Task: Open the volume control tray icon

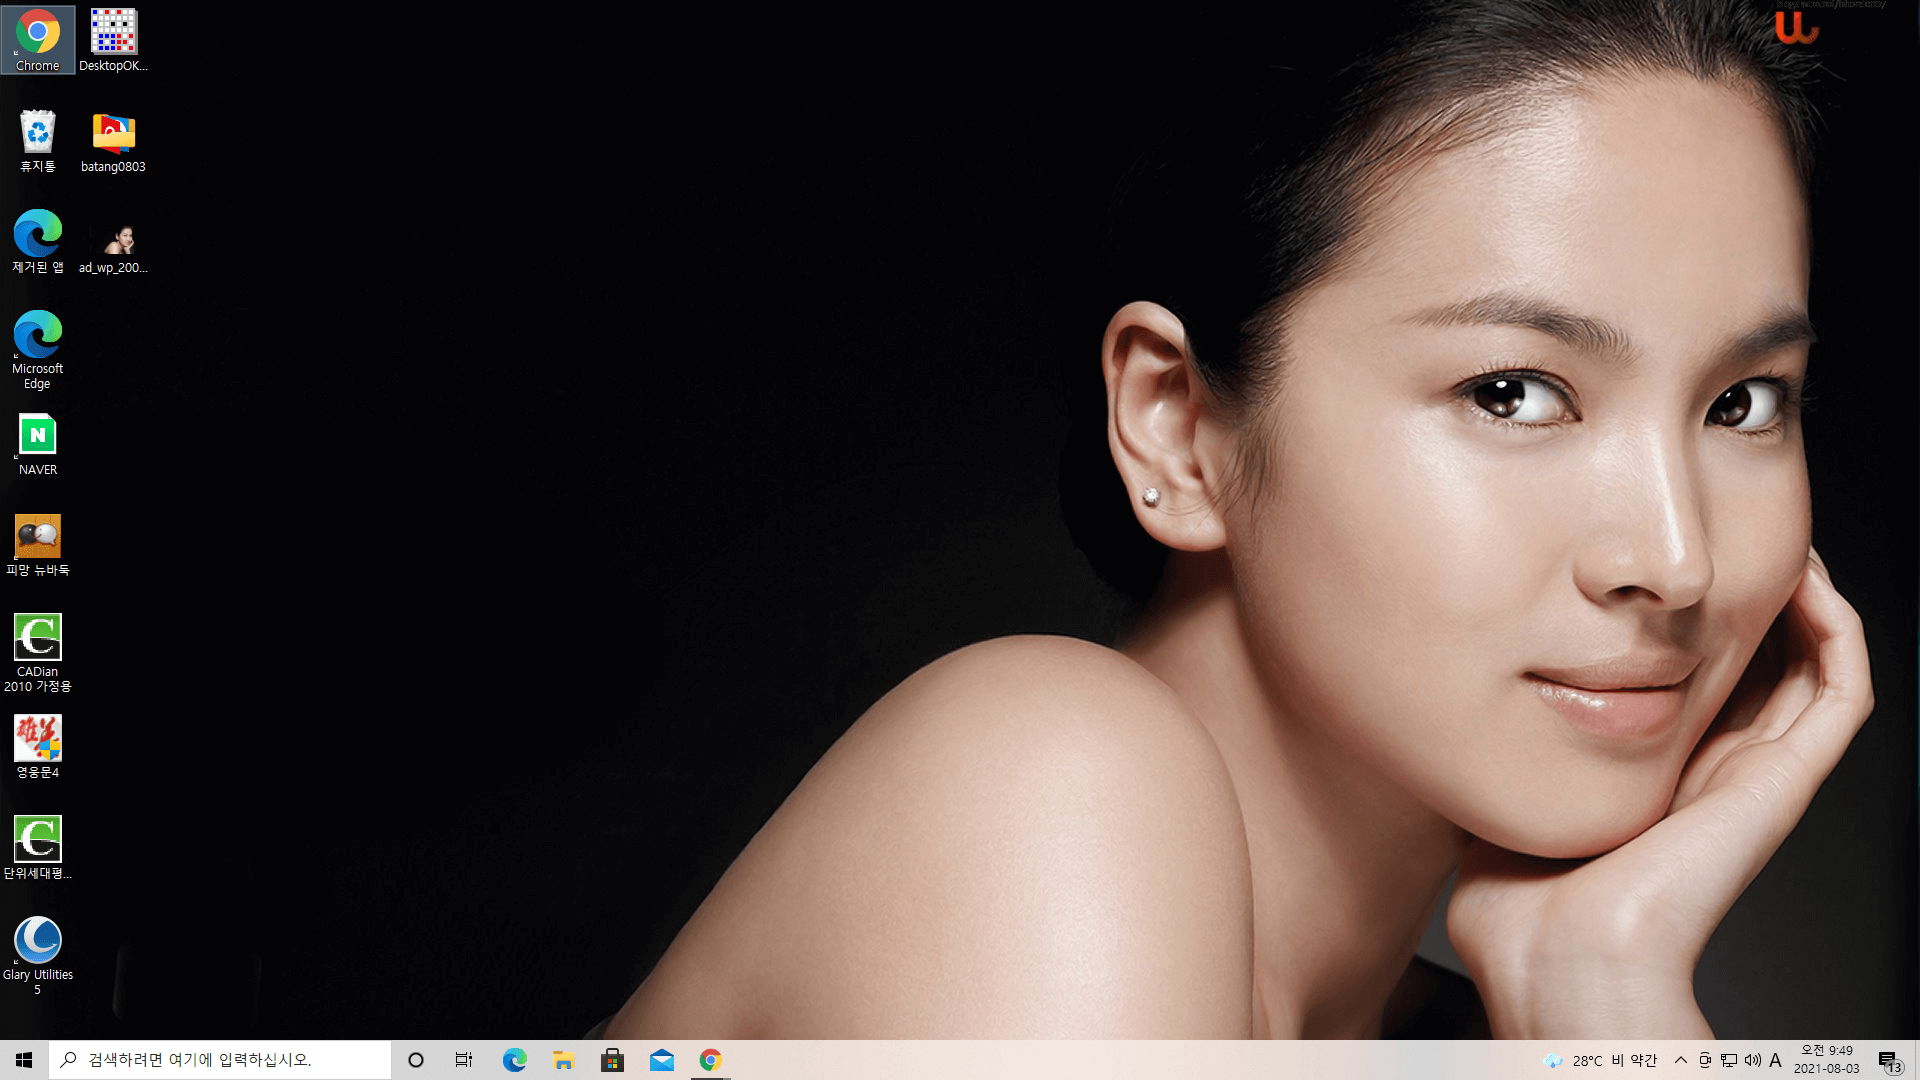Action: pyautogui.click(x=1753, y=1060)
